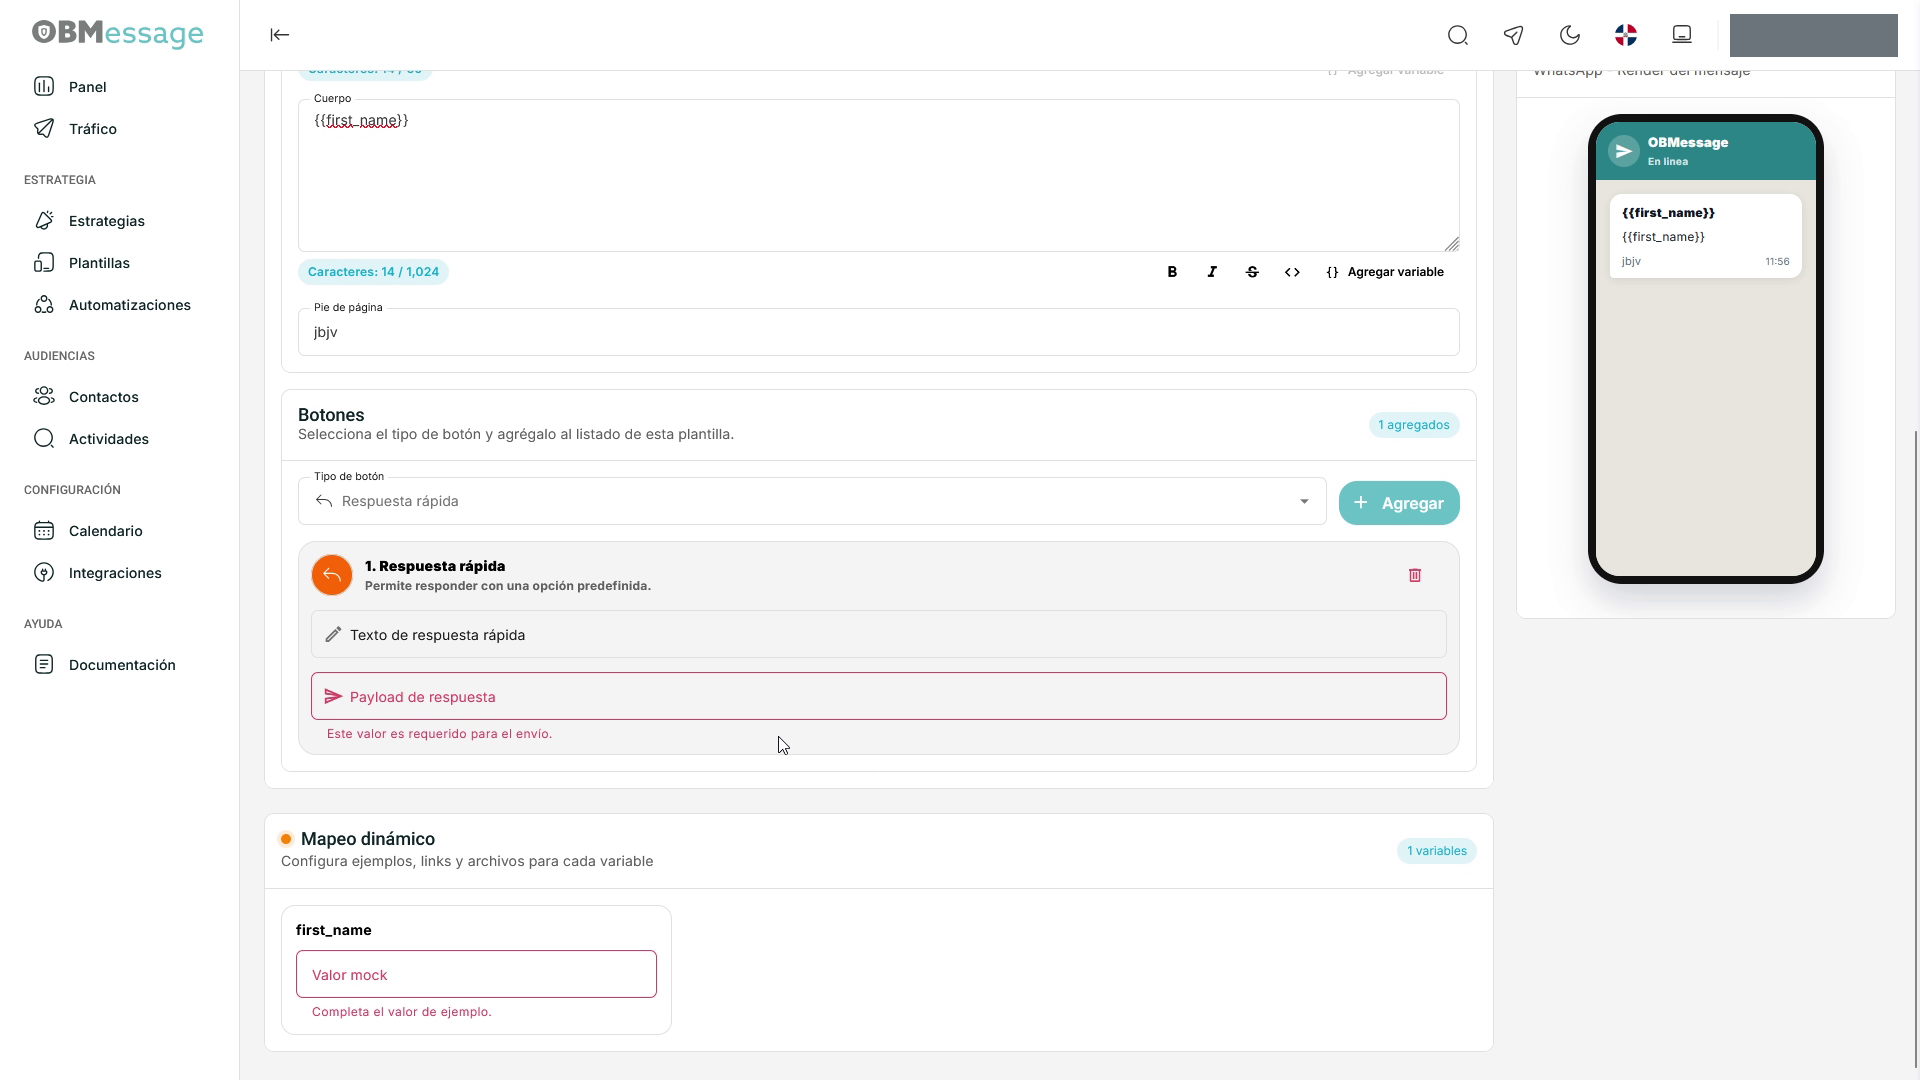This screenshot has height=1080, width=1920.
Task: Change language via the flag icon
Action: (x=1626, y=35)
